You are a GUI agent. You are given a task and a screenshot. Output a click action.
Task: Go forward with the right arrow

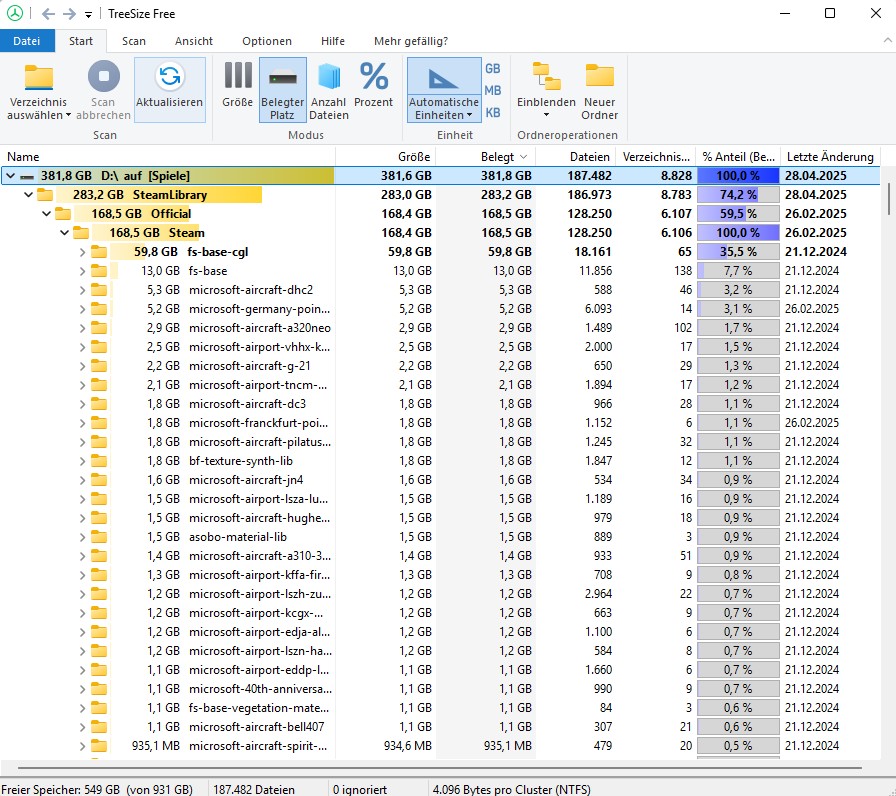point(69,14)
